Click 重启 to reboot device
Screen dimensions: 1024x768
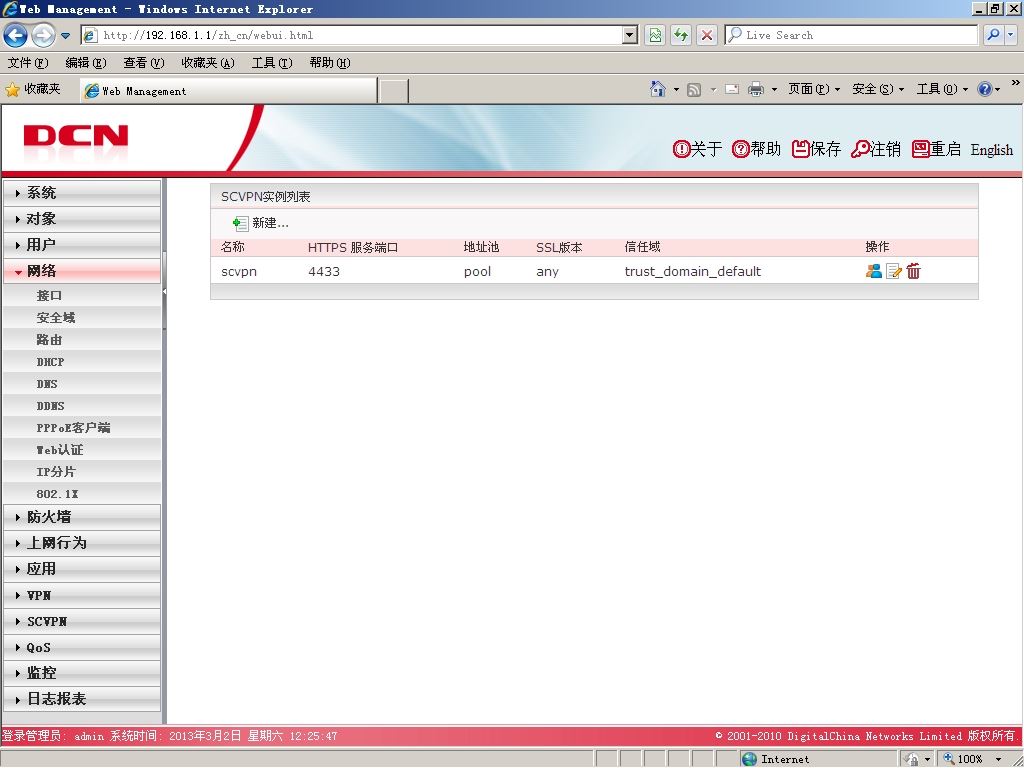point(936,150)
